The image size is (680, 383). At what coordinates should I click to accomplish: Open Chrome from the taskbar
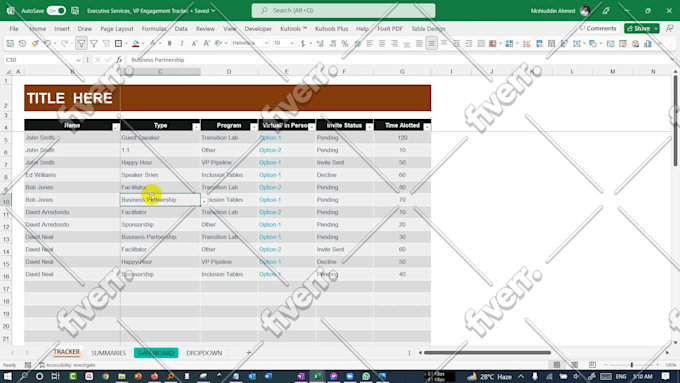pos(105,376)
